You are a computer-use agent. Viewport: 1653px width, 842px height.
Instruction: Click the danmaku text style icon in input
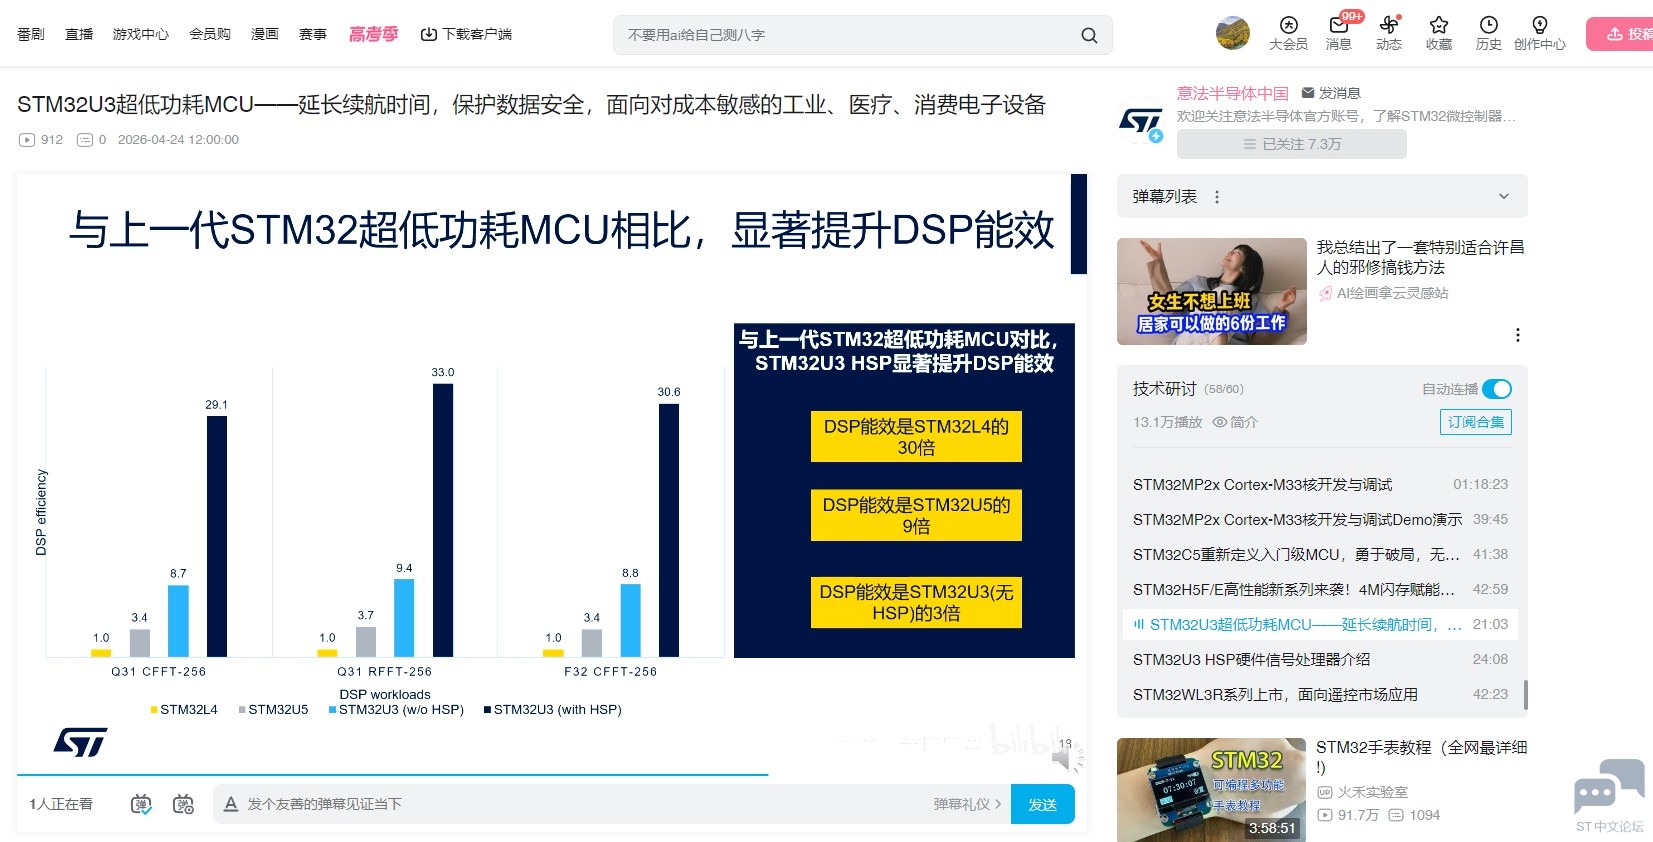pyautogui.click(x=231, y=804)
